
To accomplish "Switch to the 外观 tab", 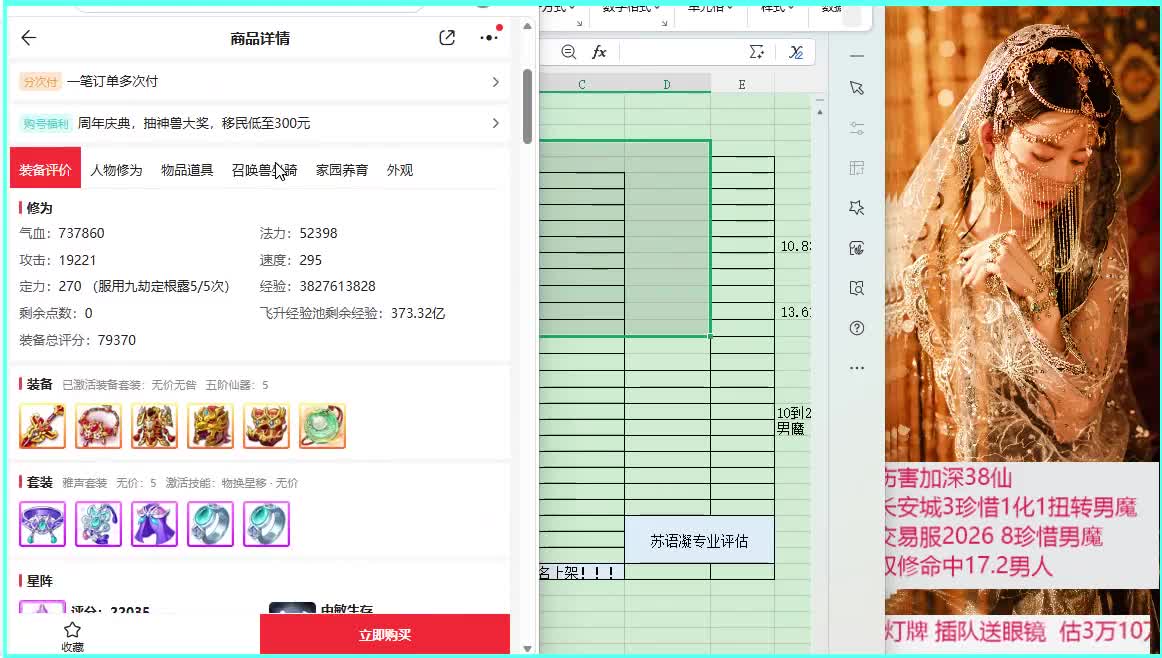I will pyautogui.click(x=399, y=170).
